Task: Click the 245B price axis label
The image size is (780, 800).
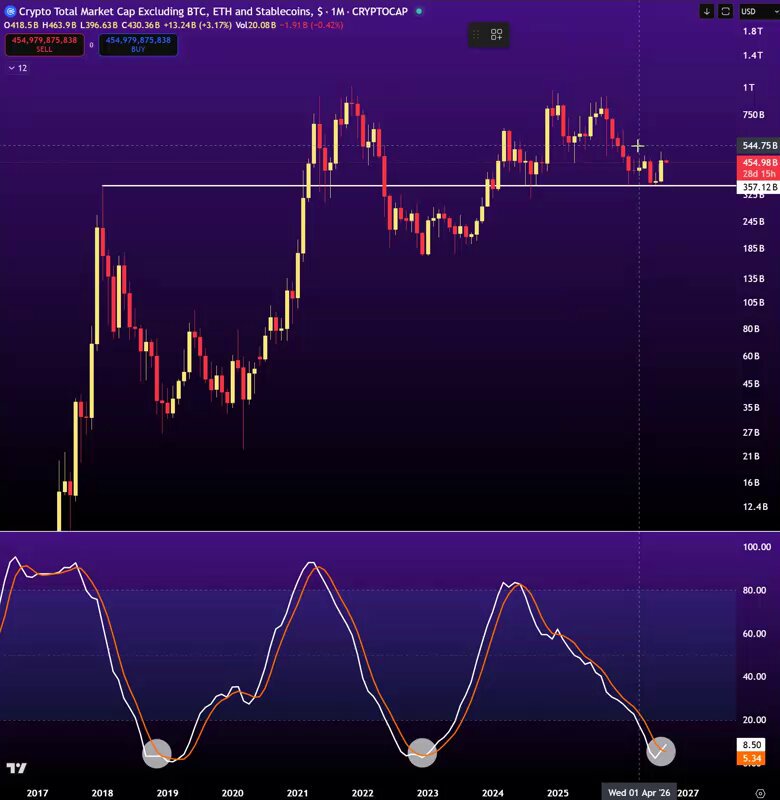Action: (x=753, y=221)
